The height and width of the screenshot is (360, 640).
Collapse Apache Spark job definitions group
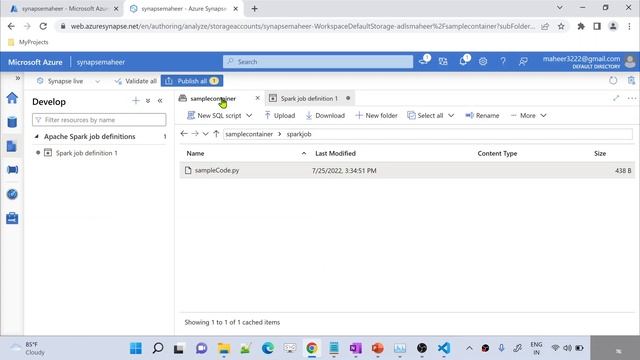click(x=36, y=136)
